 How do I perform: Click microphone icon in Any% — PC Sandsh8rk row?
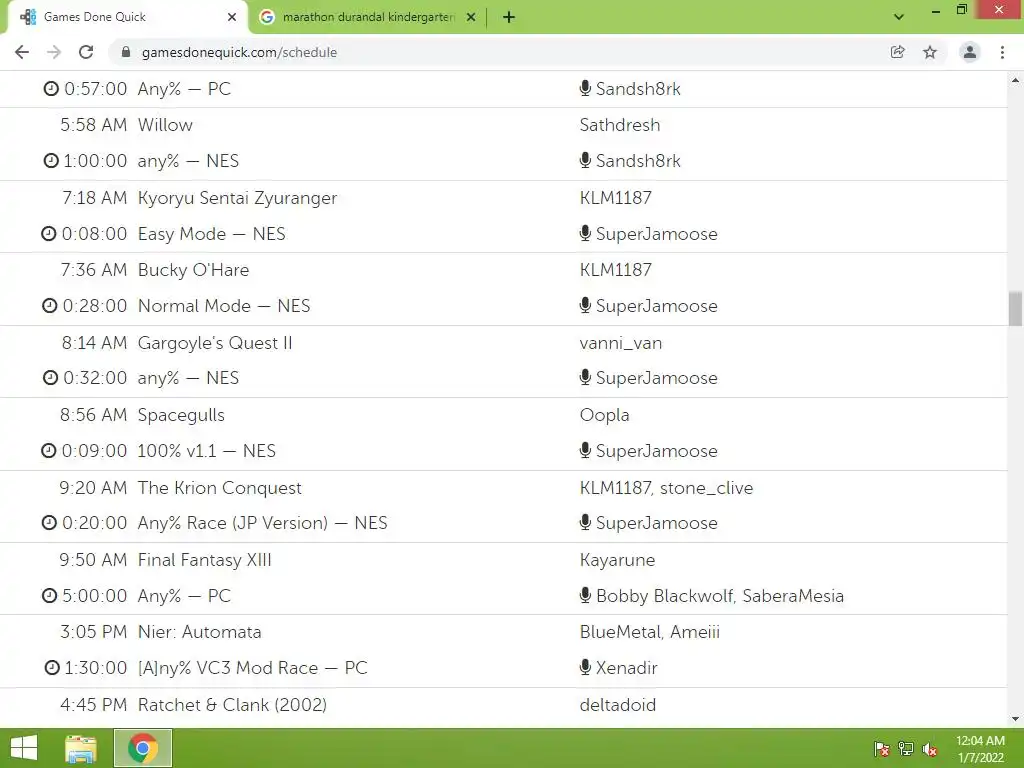tap(585, 88)
